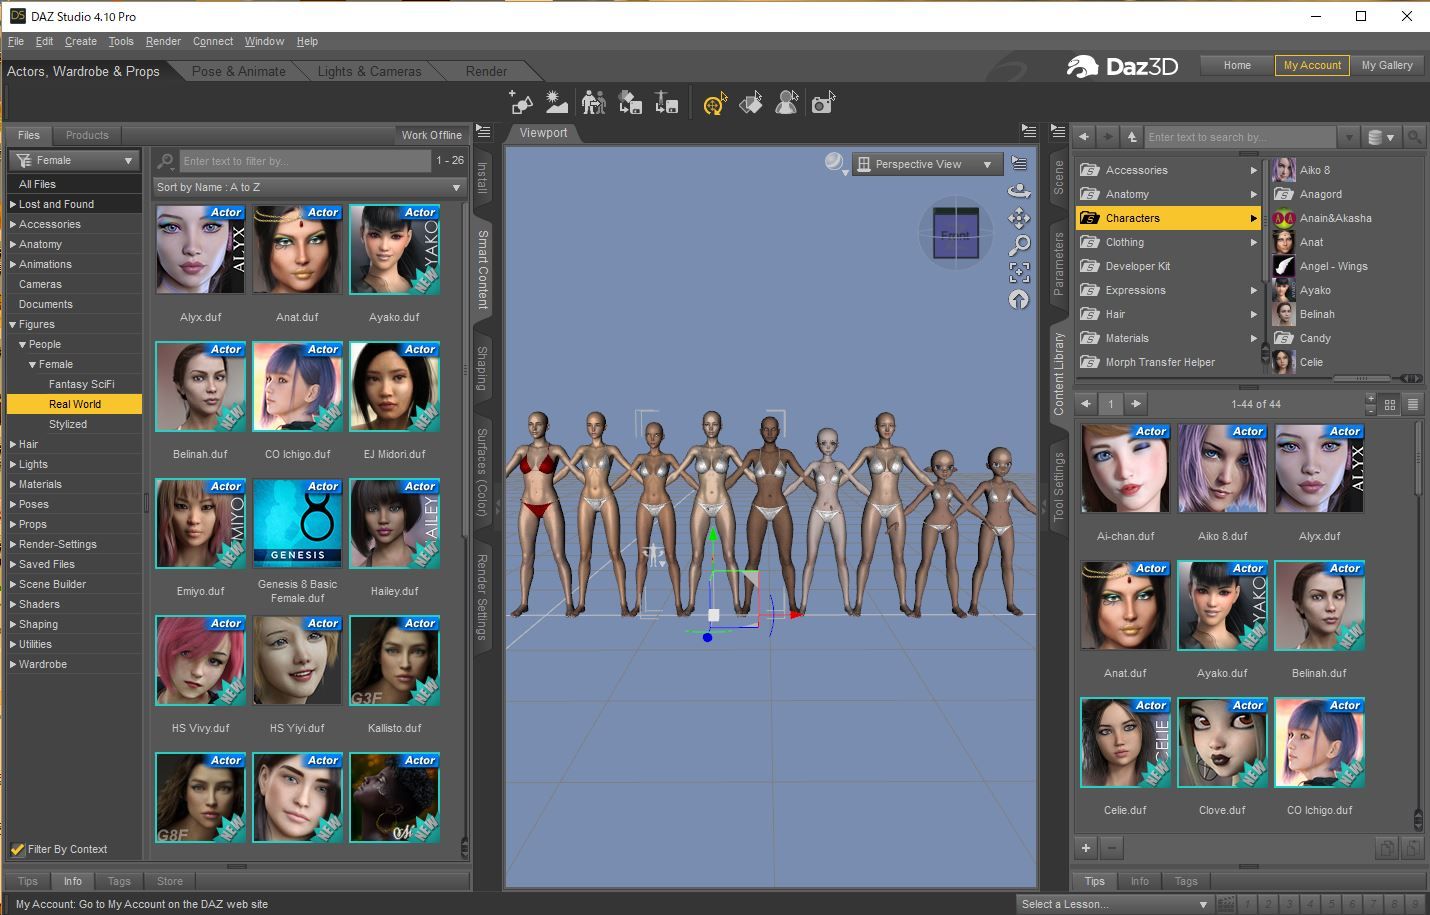The width and height of the screenshot is (1430, 915).
Task: Open the Render menu
Action: click(x=163, y=41)
